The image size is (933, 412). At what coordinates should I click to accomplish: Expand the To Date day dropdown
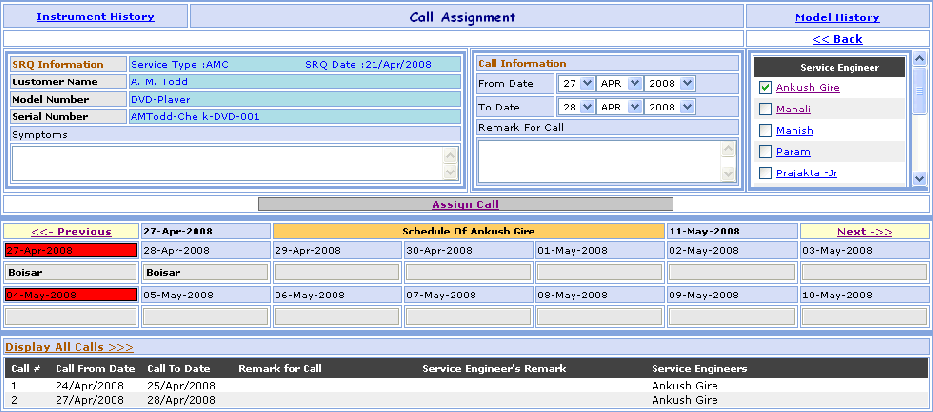tap(576, 106)
